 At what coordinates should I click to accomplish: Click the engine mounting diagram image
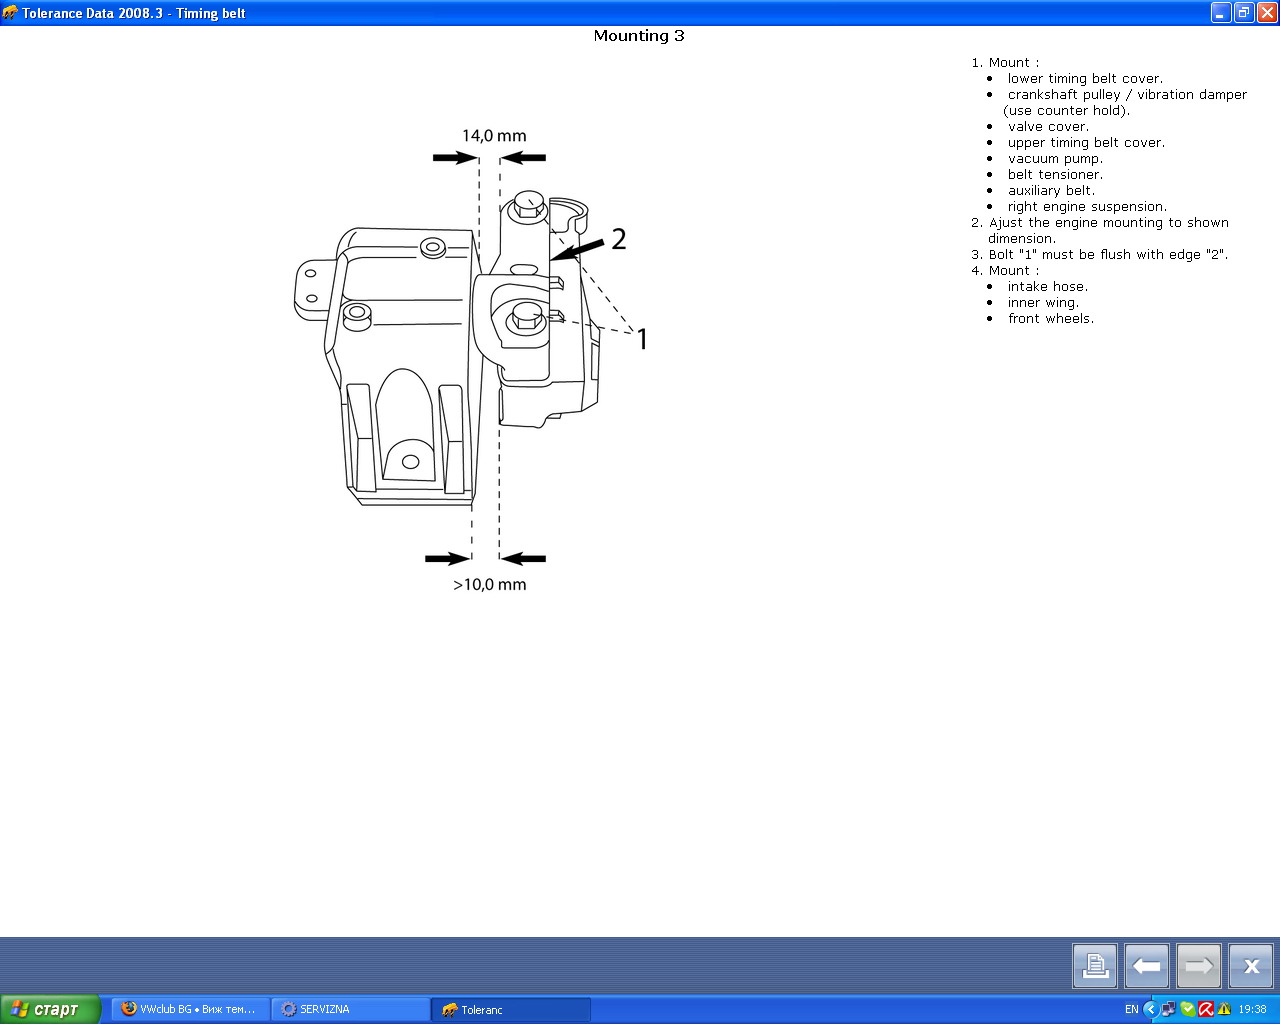[x=470, y=360]
